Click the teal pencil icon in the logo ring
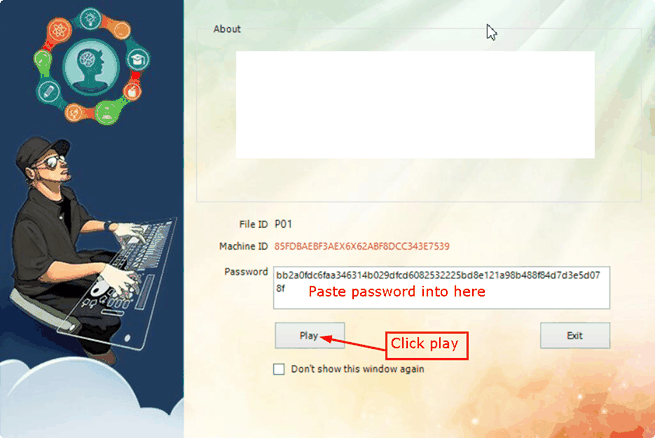 click(48, 91)
